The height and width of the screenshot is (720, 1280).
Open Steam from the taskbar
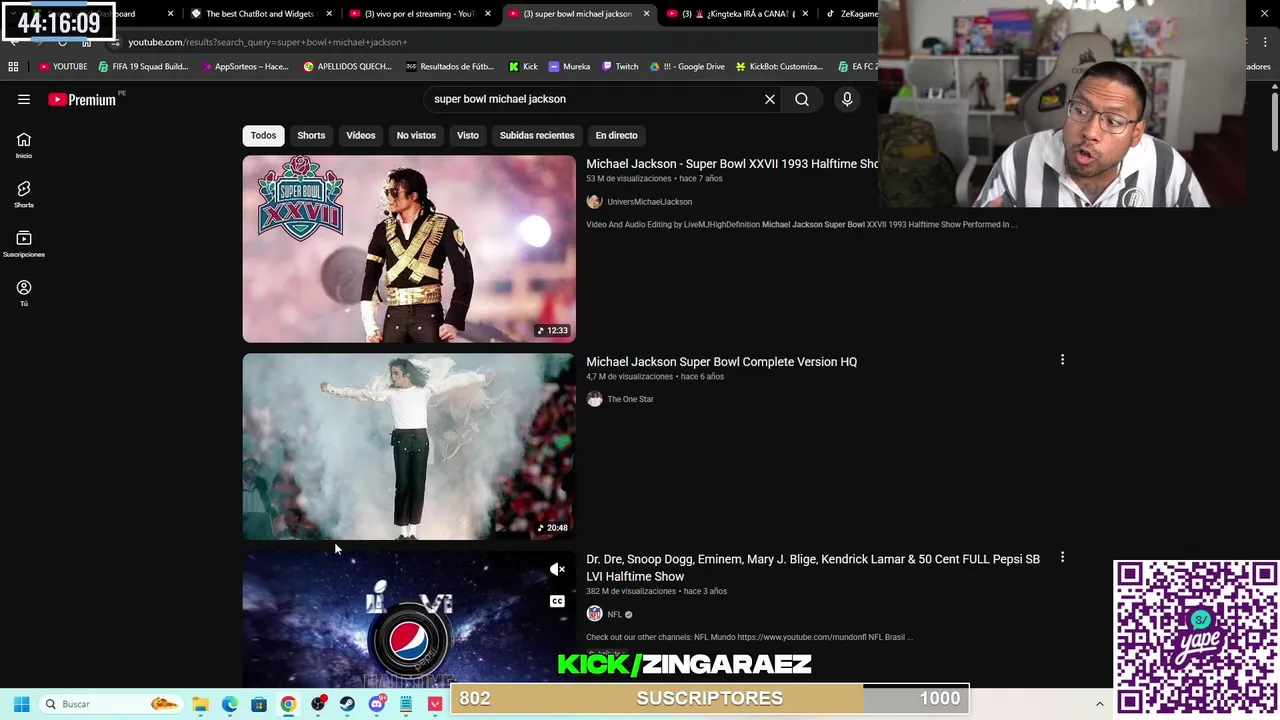(347, 704)
